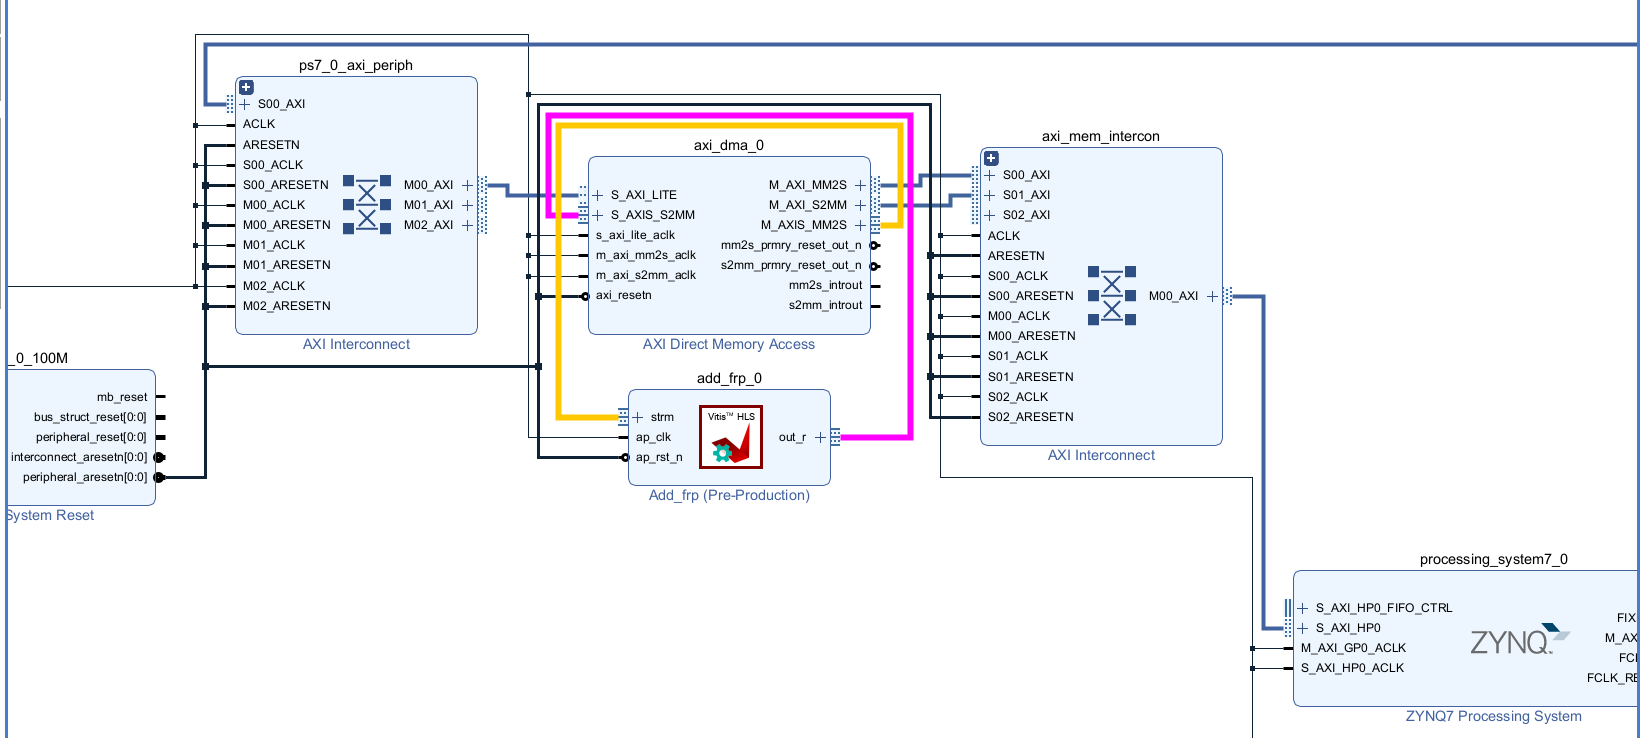Select the axi_dma_0 block title

[729, 145]
